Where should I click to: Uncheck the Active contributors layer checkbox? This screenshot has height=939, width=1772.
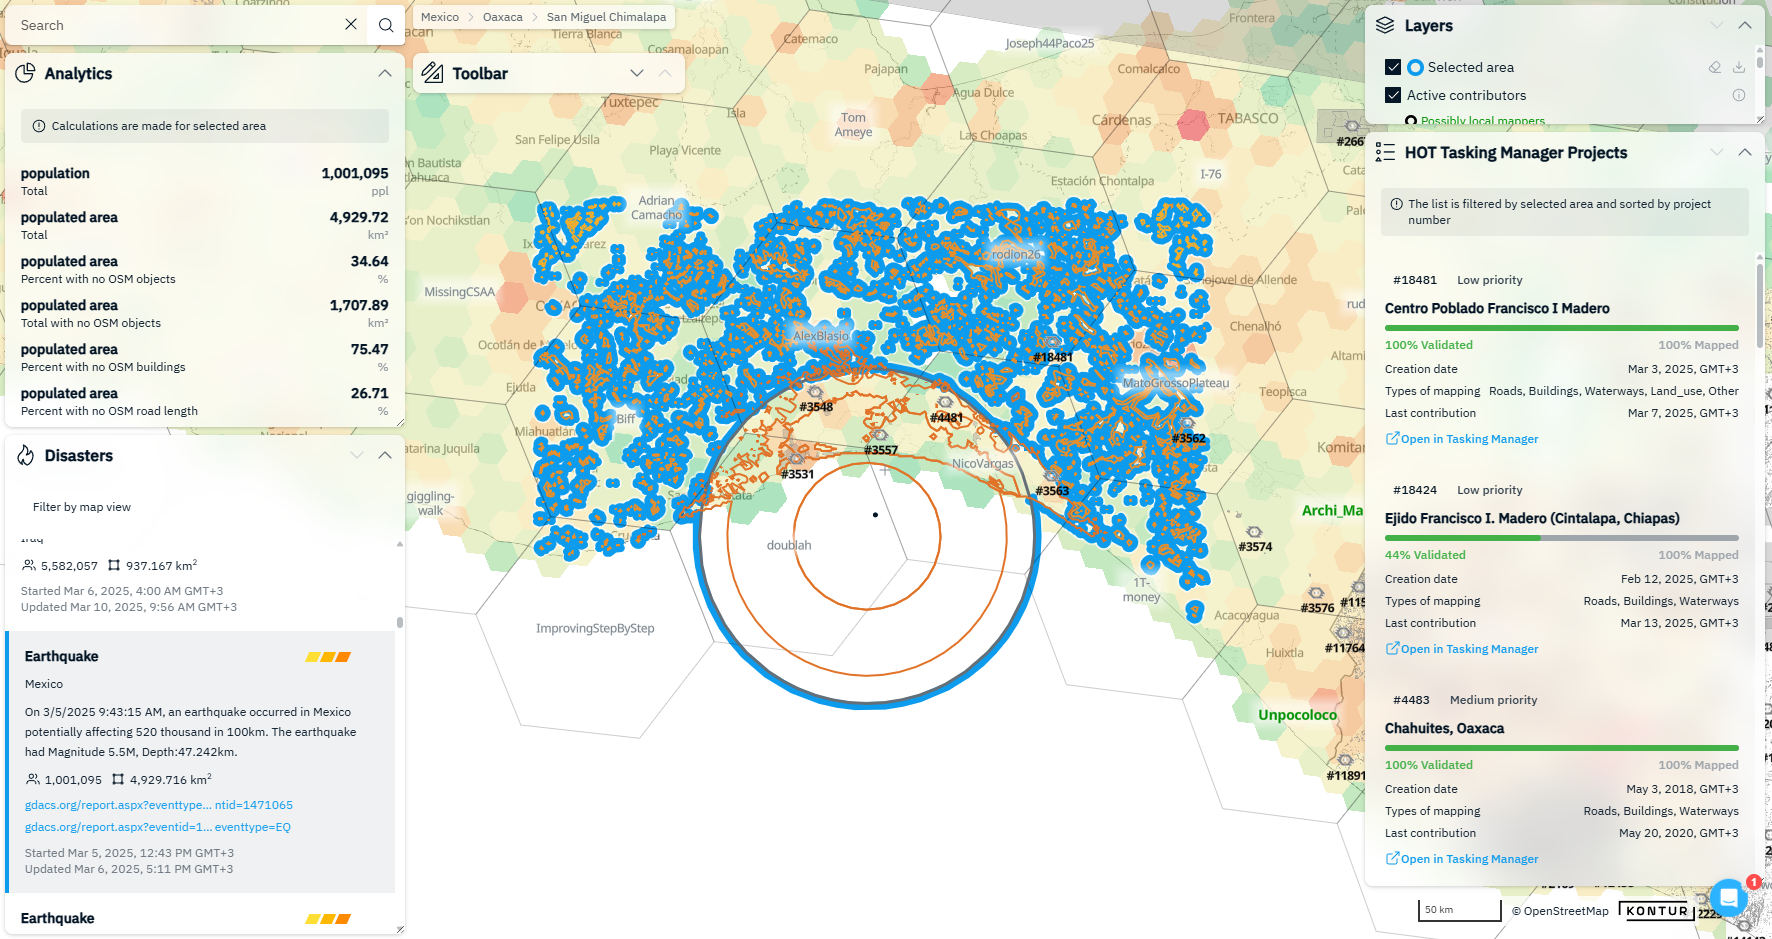[1393, 95]
